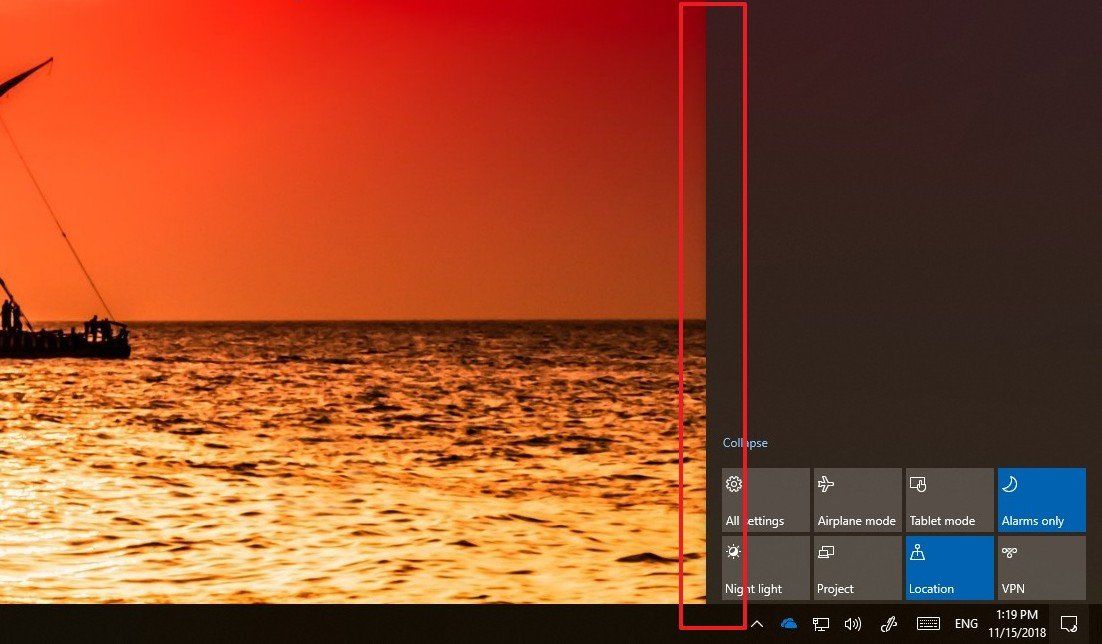Click the desktop to dismiss Action Center
Screen dimensions: 1102x644
[x=350, y=300]
